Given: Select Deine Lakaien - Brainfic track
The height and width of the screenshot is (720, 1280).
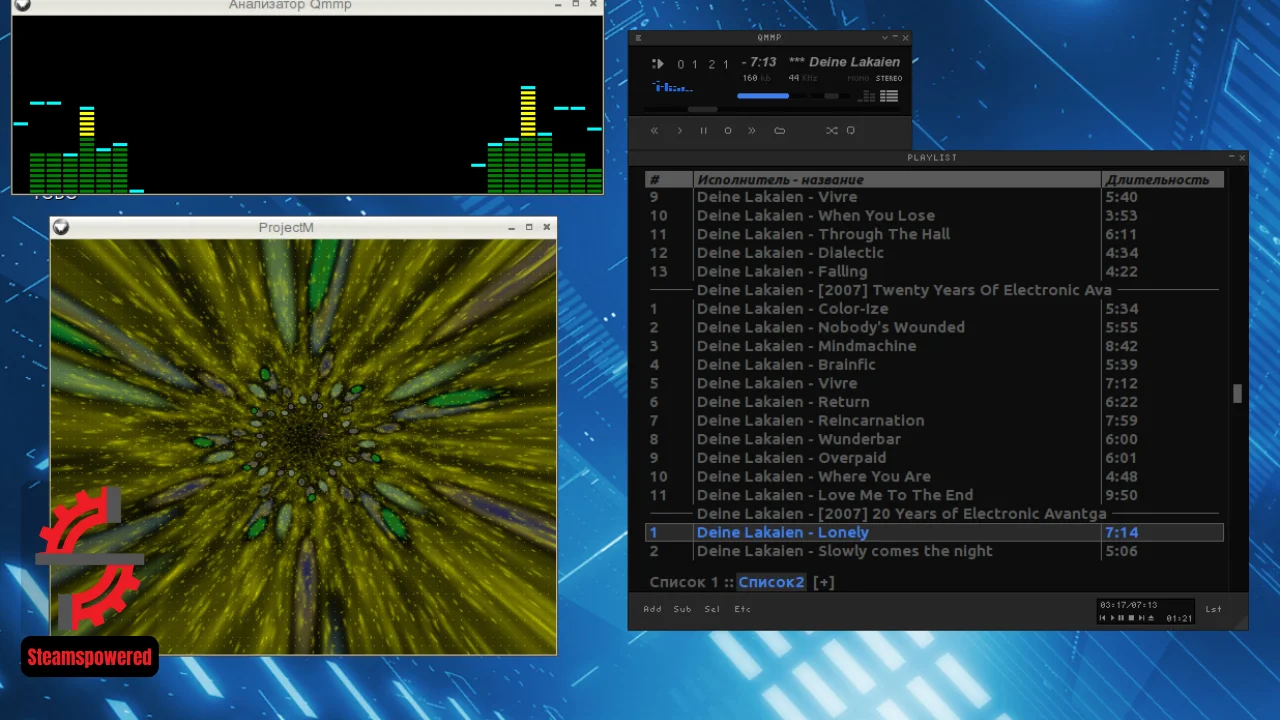Looking at the screenshot, I should (x=934, y=364).
